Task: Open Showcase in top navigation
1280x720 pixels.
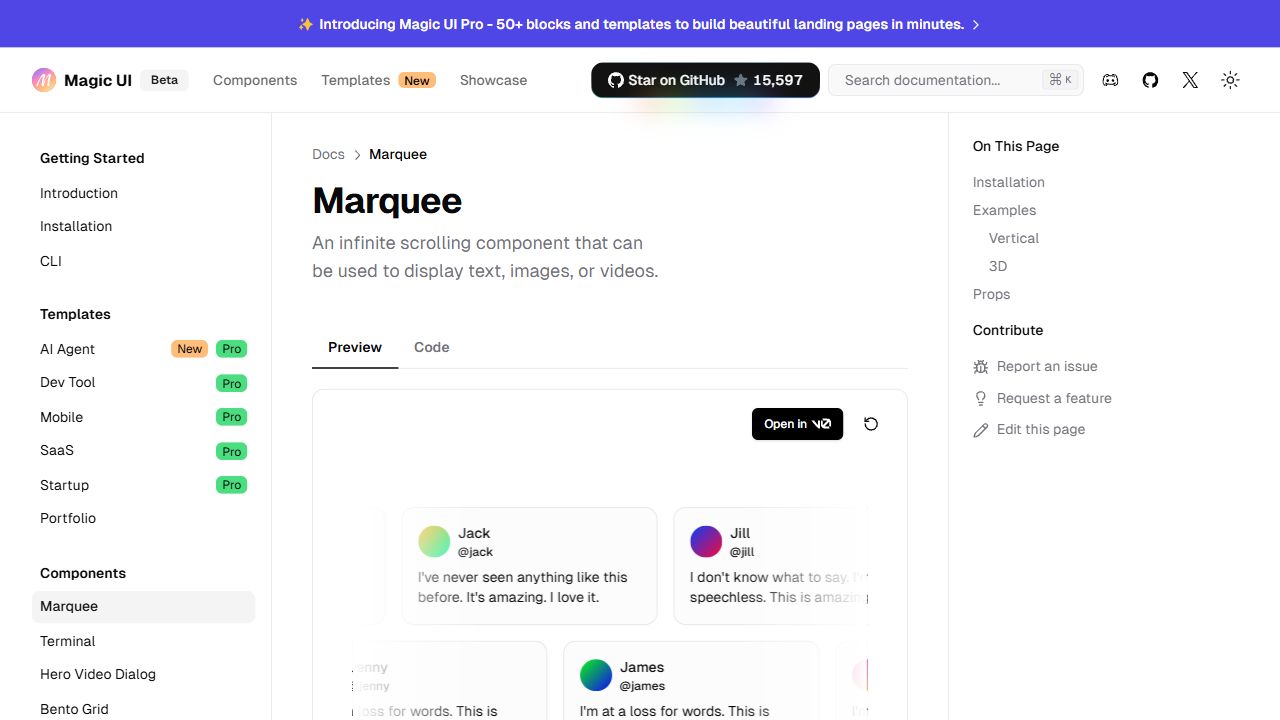Action: coord(493,80)
